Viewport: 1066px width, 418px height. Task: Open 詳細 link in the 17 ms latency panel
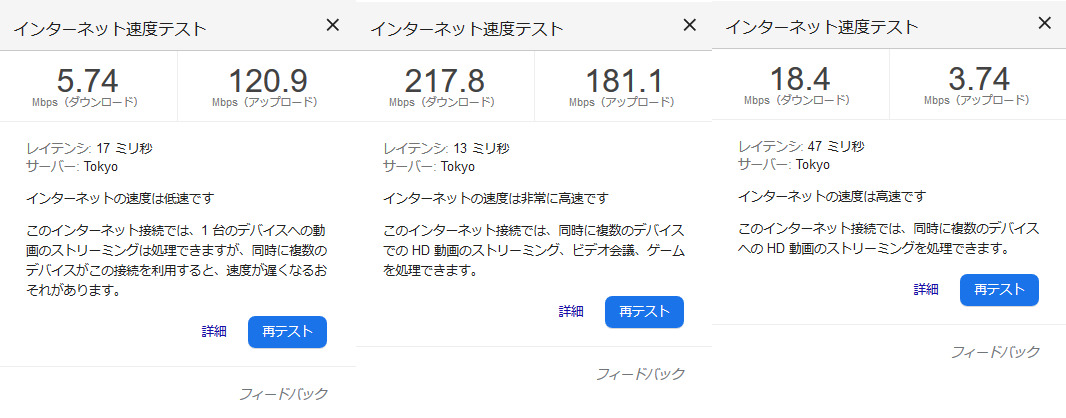(x=214, y=331)
